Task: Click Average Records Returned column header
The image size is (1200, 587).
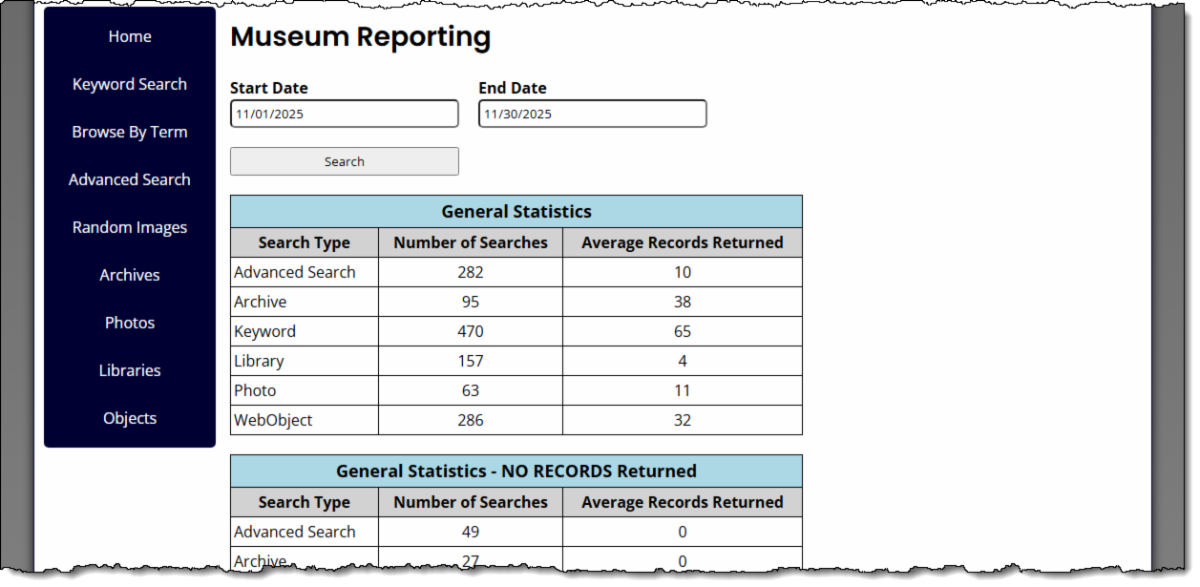Action: pos(682,243)
